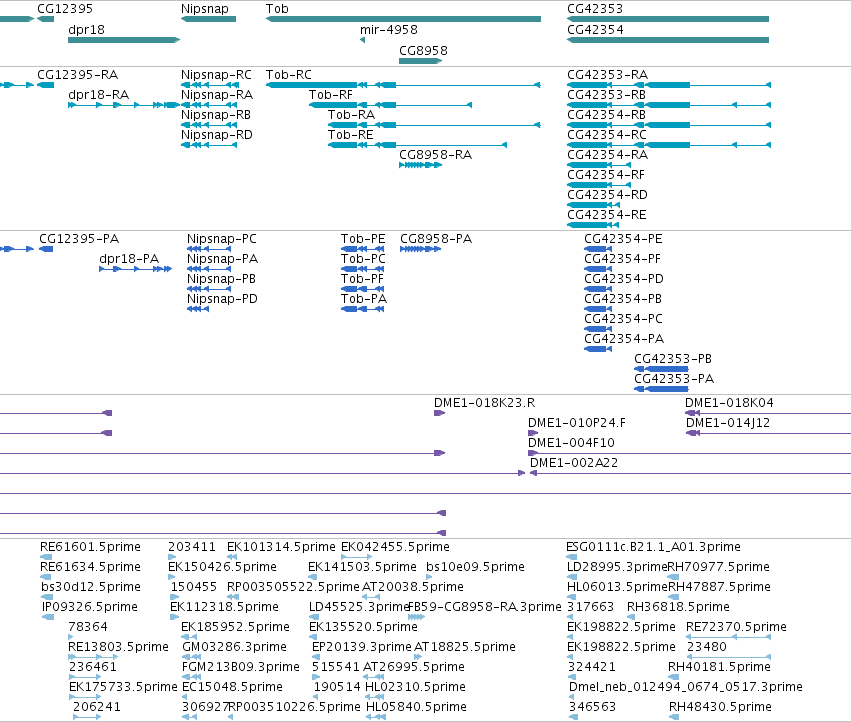Click protein CG8958-PA
Viewport: 851px width, 722px height.
point(421,249)
